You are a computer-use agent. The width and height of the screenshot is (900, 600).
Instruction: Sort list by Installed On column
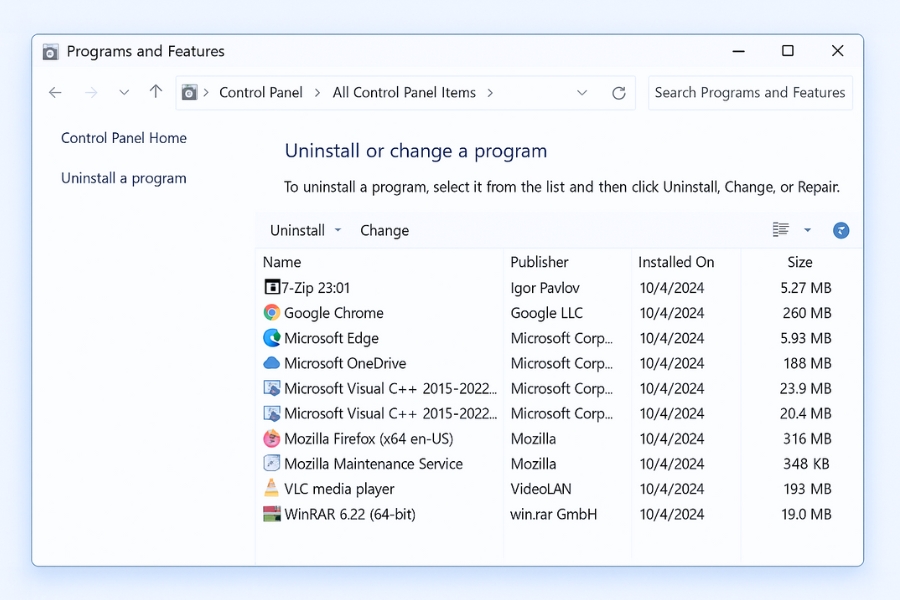[x=676, y=262]
